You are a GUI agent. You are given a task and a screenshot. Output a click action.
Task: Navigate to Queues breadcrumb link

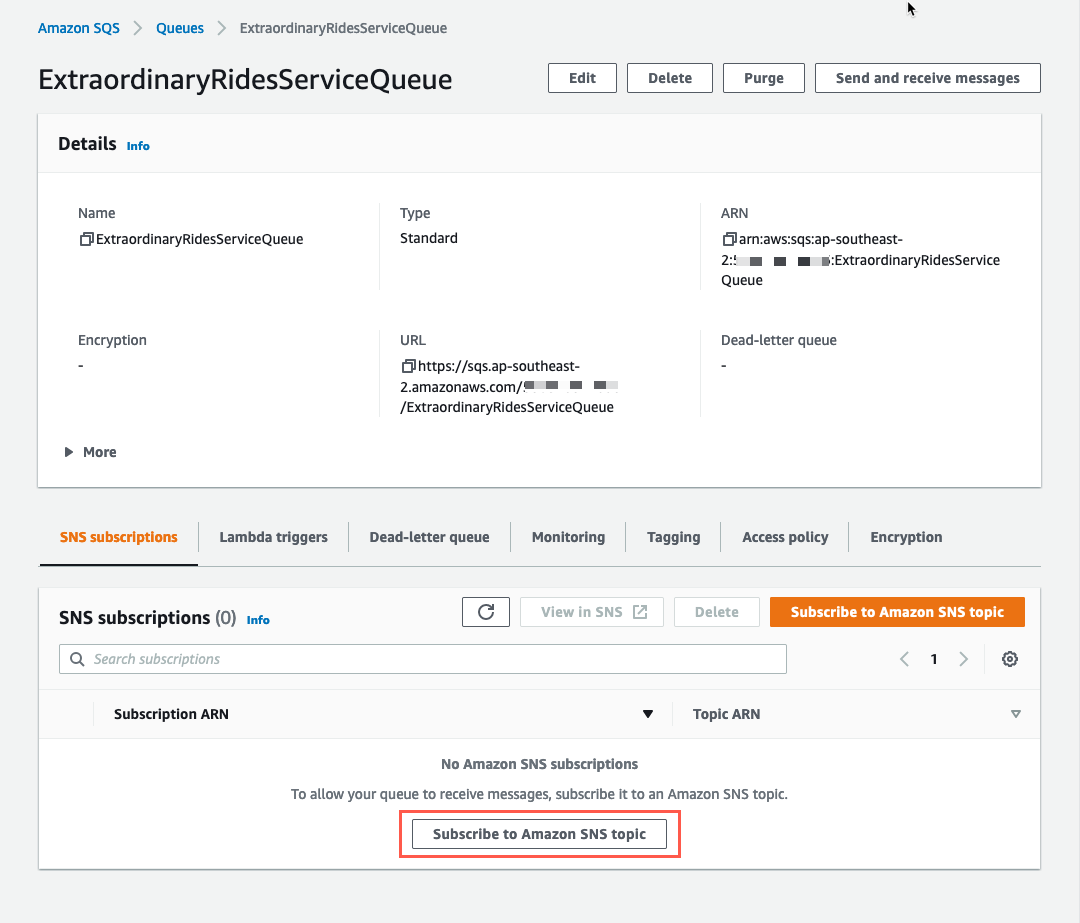[180, 28]
